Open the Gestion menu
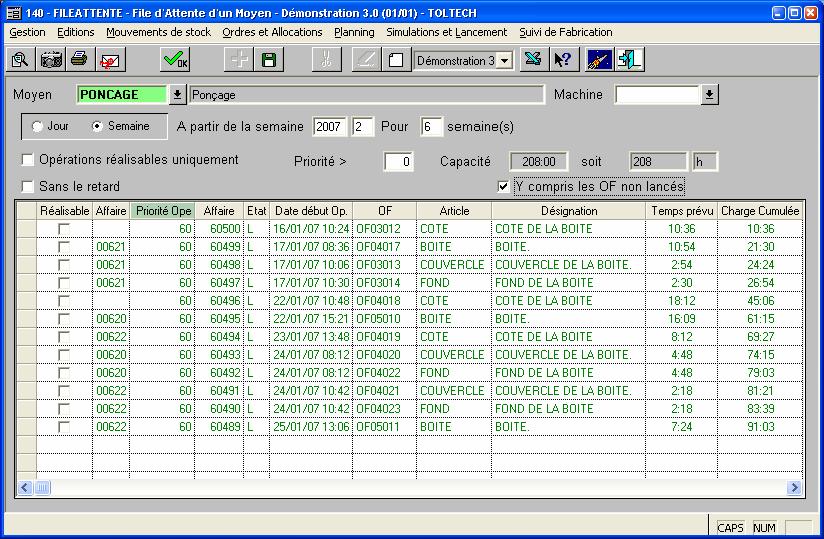Screen dimensions: 824x539 coord(27,32)
